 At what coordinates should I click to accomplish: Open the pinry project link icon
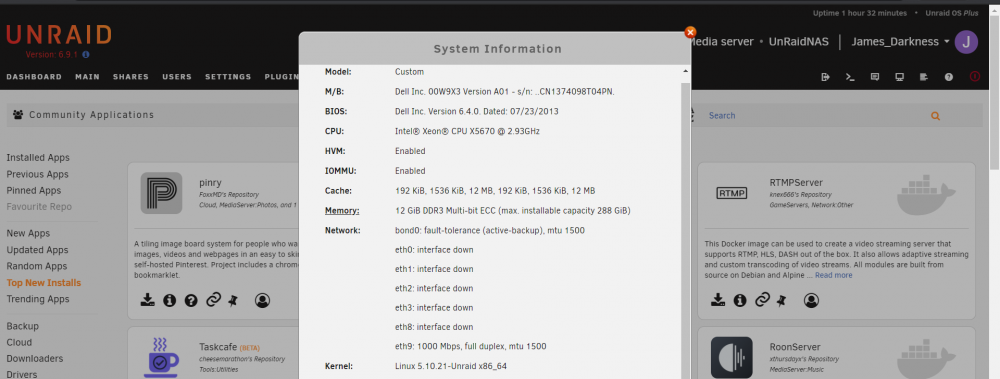tap(213, 300)
